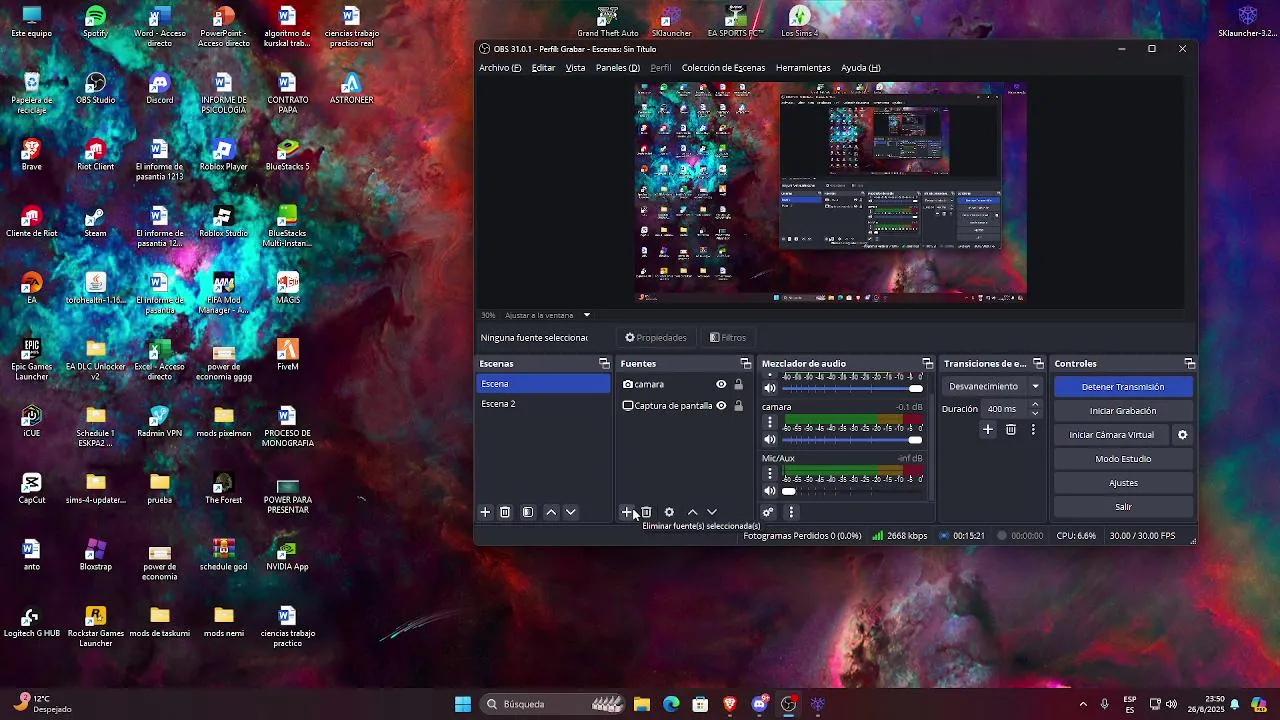The height and width of the screenshot is (720, 1280).
Task: Adjust the camara volume slider
Action: coord(852,440)
